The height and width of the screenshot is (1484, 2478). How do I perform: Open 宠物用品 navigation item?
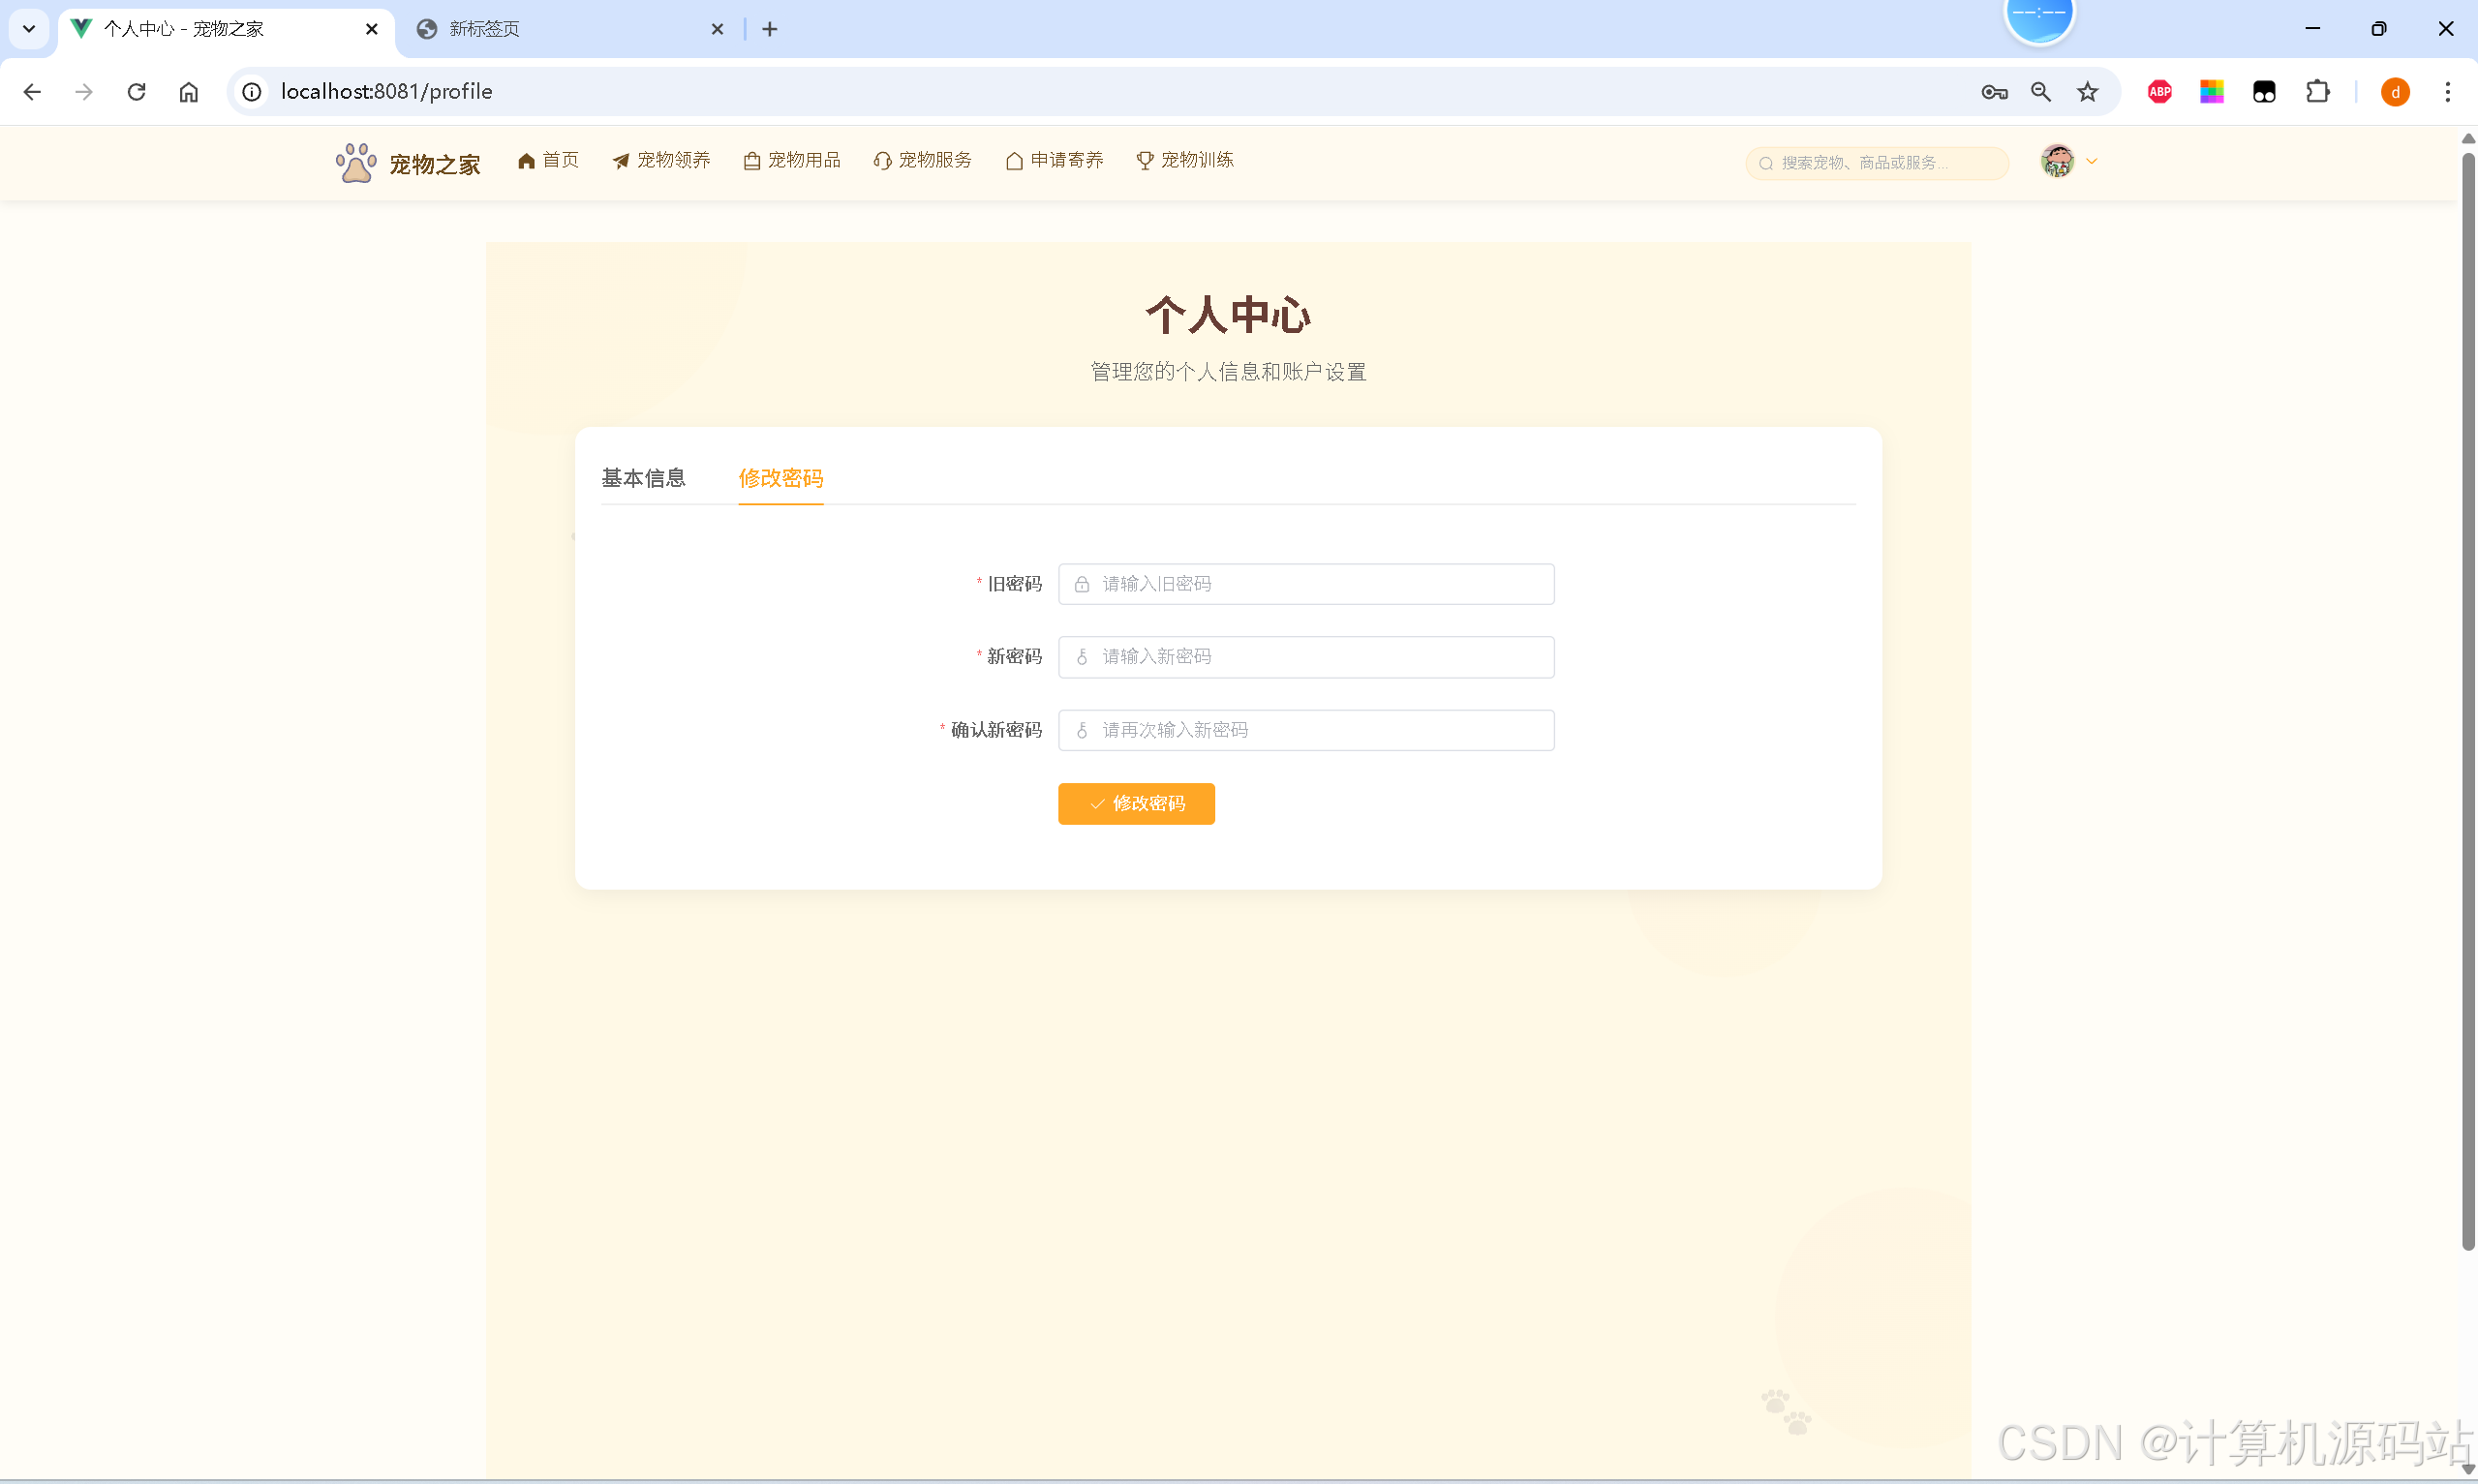point(792,160)
